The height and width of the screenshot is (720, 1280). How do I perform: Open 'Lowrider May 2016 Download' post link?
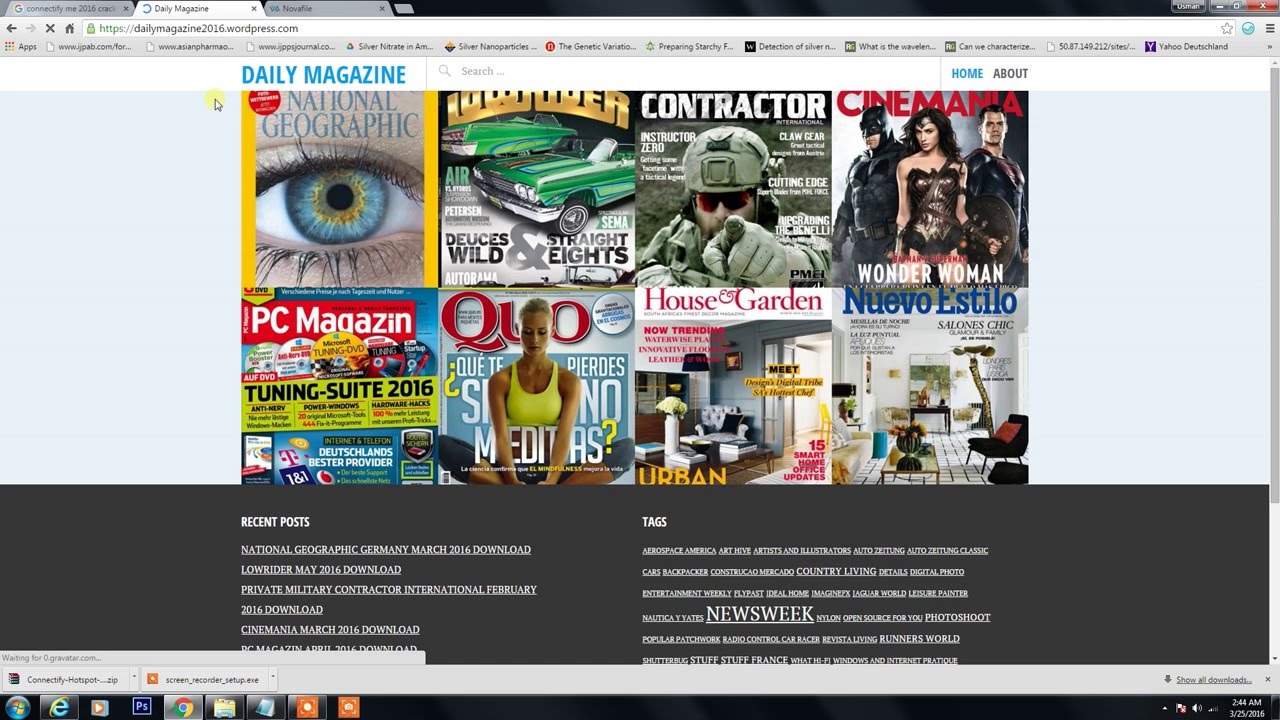click(x=321, y=569)
